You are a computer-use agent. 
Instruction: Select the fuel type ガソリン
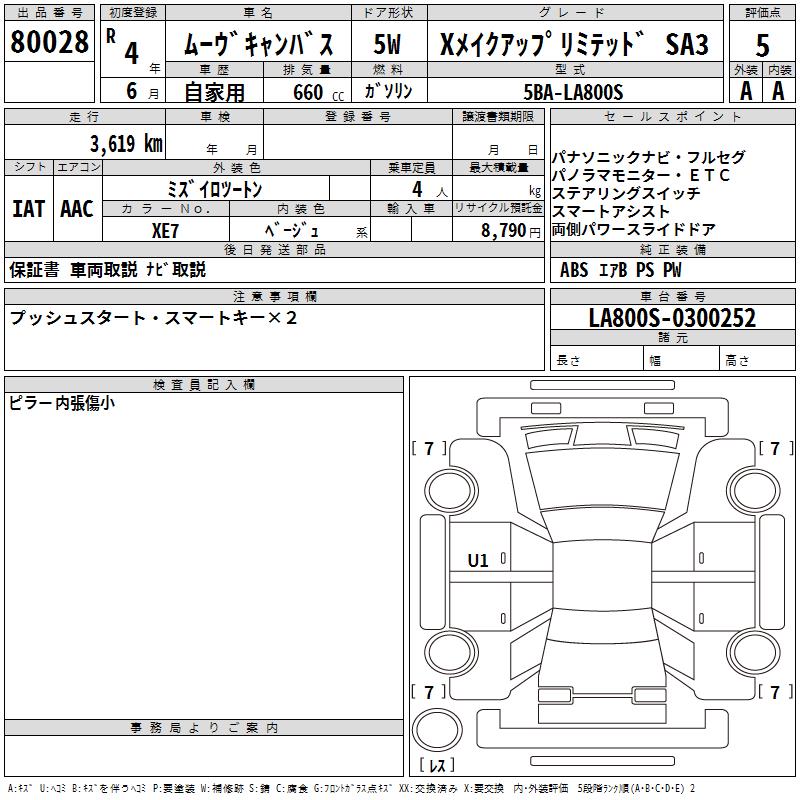[388, 91]
